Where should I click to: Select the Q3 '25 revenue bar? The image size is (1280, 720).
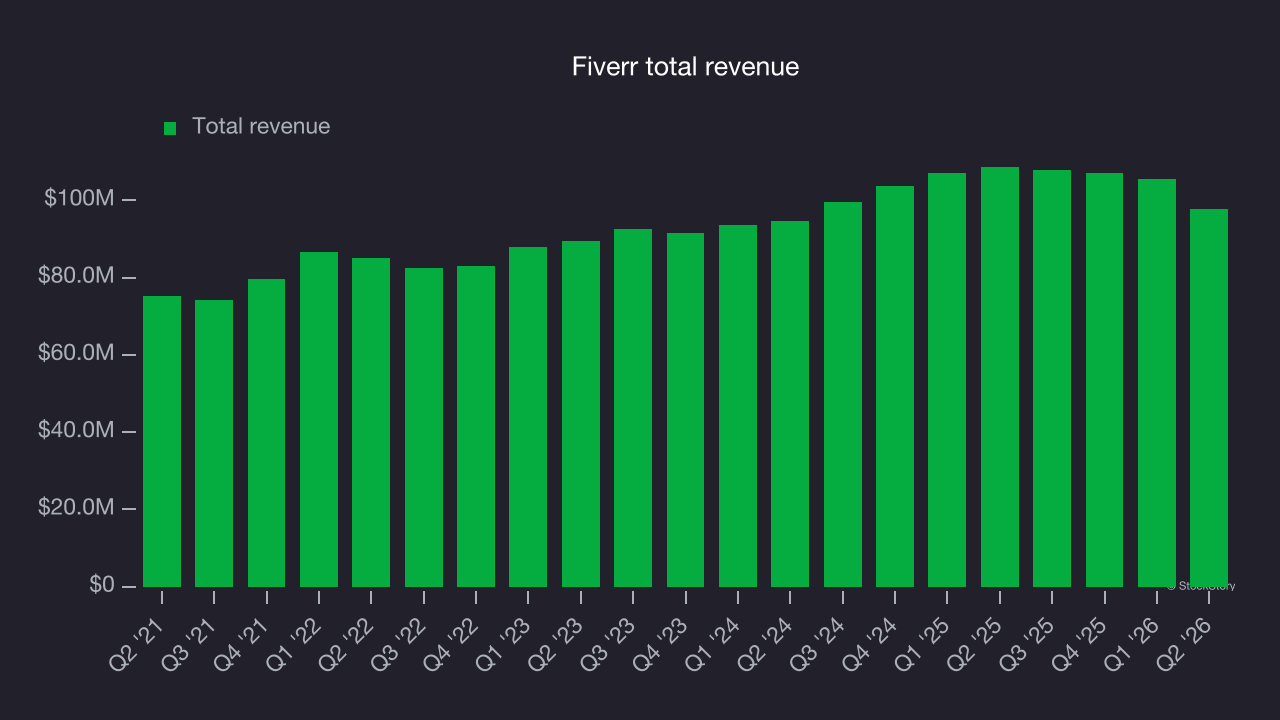pyautogui.click(x=1052, y=378)
